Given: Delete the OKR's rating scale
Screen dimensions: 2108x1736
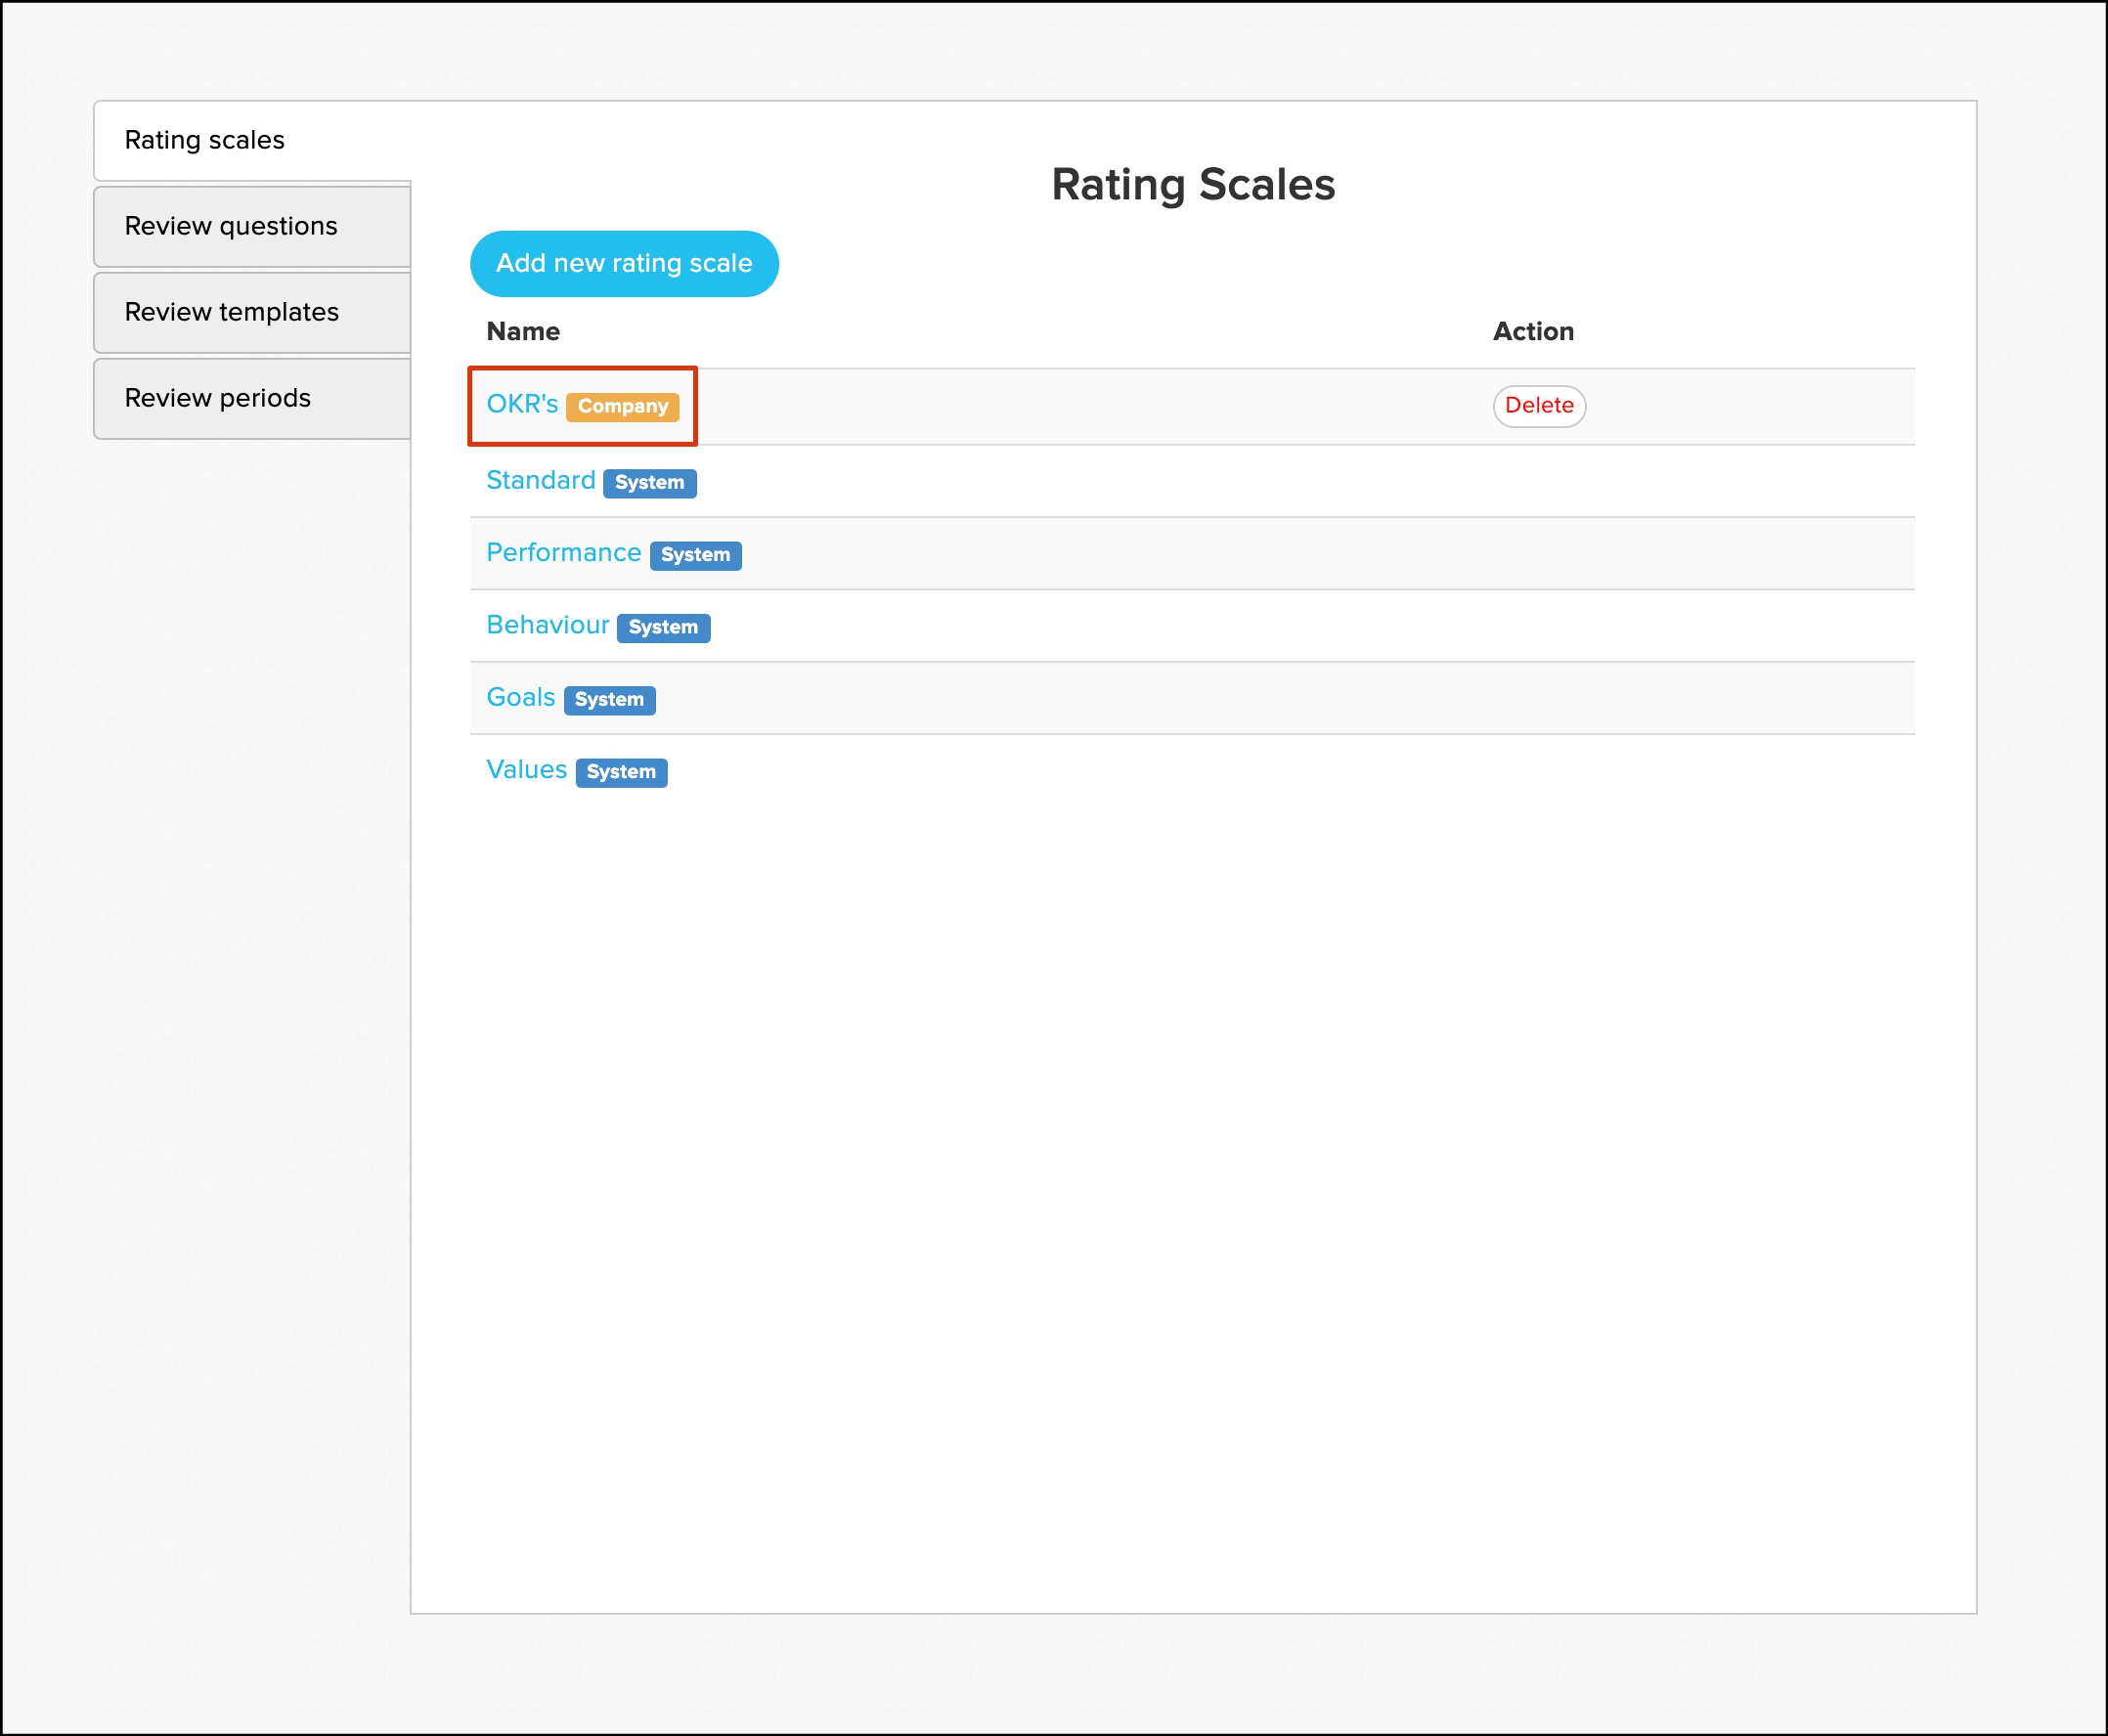Looking at the screenshot, I should (x=1539, y=405).
